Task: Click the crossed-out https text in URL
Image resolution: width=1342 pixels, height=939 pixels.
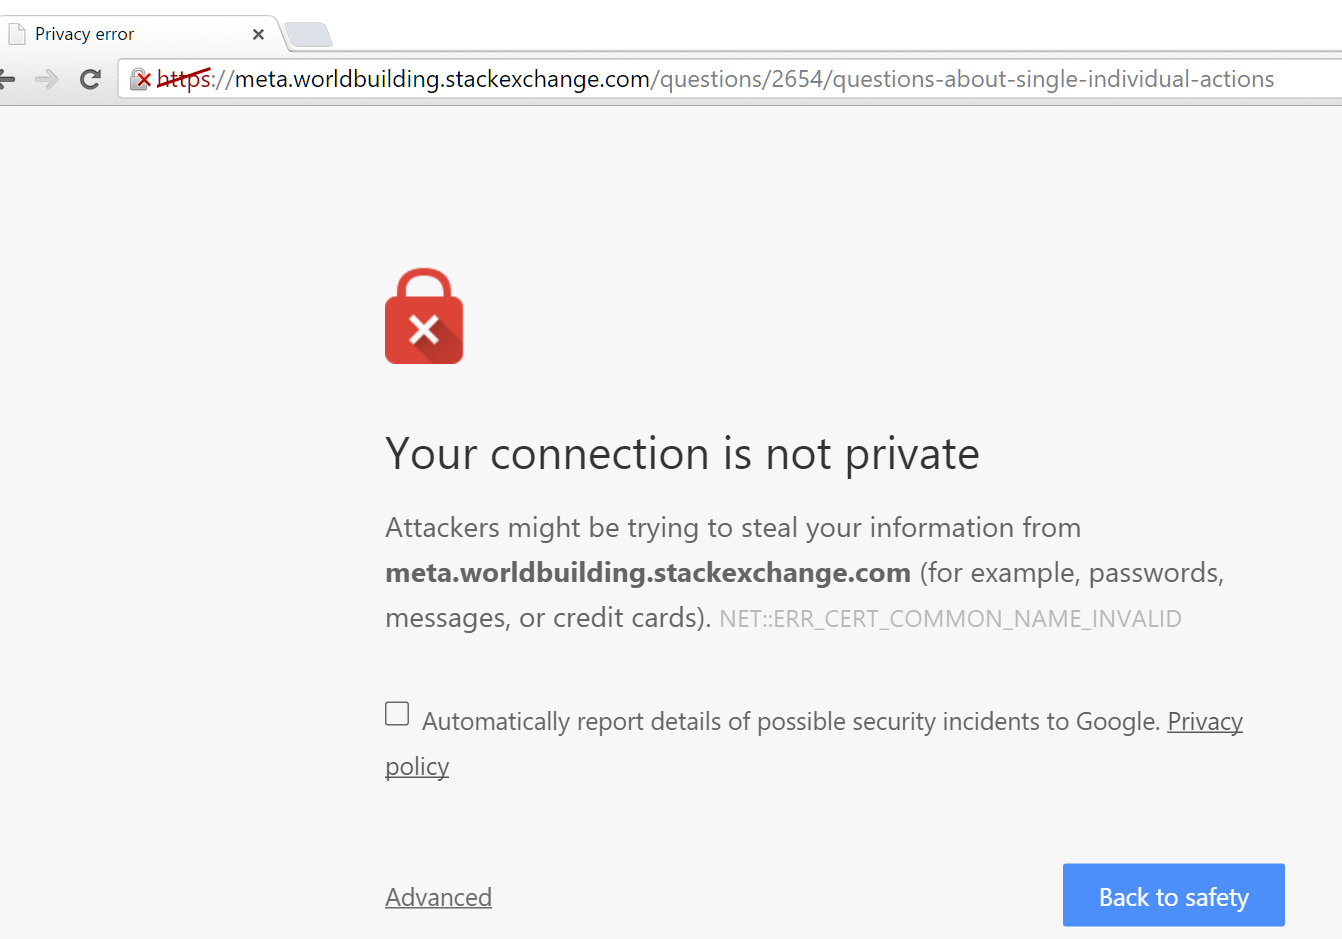Action: (185, 79)
